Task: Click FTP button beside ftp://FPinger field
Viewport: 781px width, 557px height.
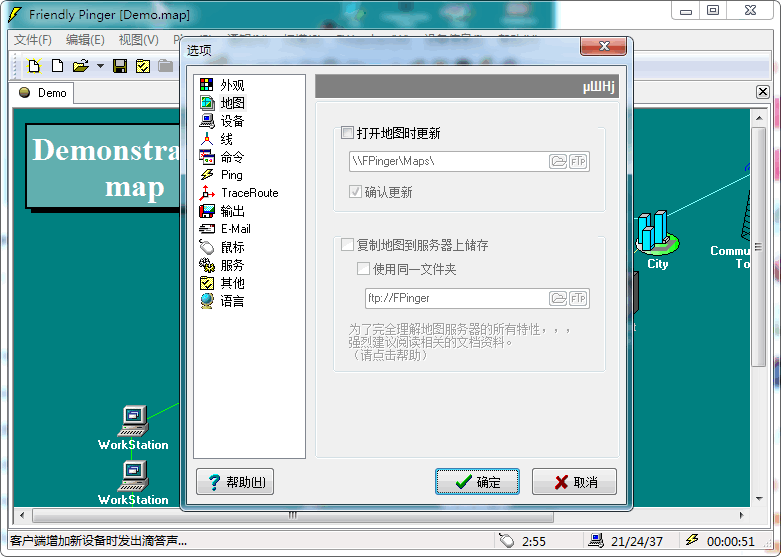Action: coord(578,298)
